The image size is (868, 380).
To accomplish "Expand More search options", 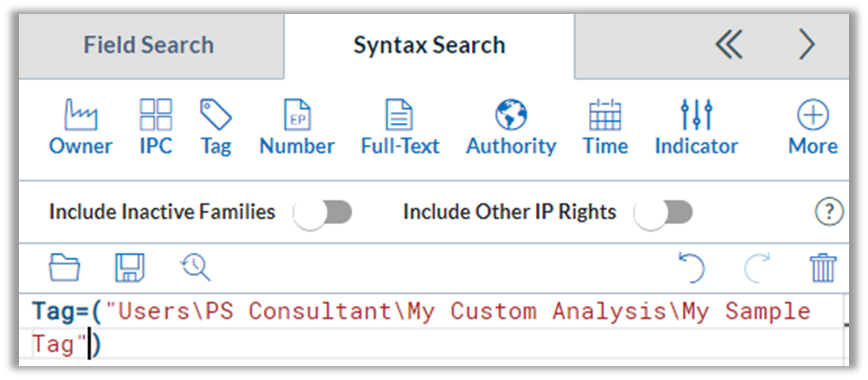I will click(813, 127).
